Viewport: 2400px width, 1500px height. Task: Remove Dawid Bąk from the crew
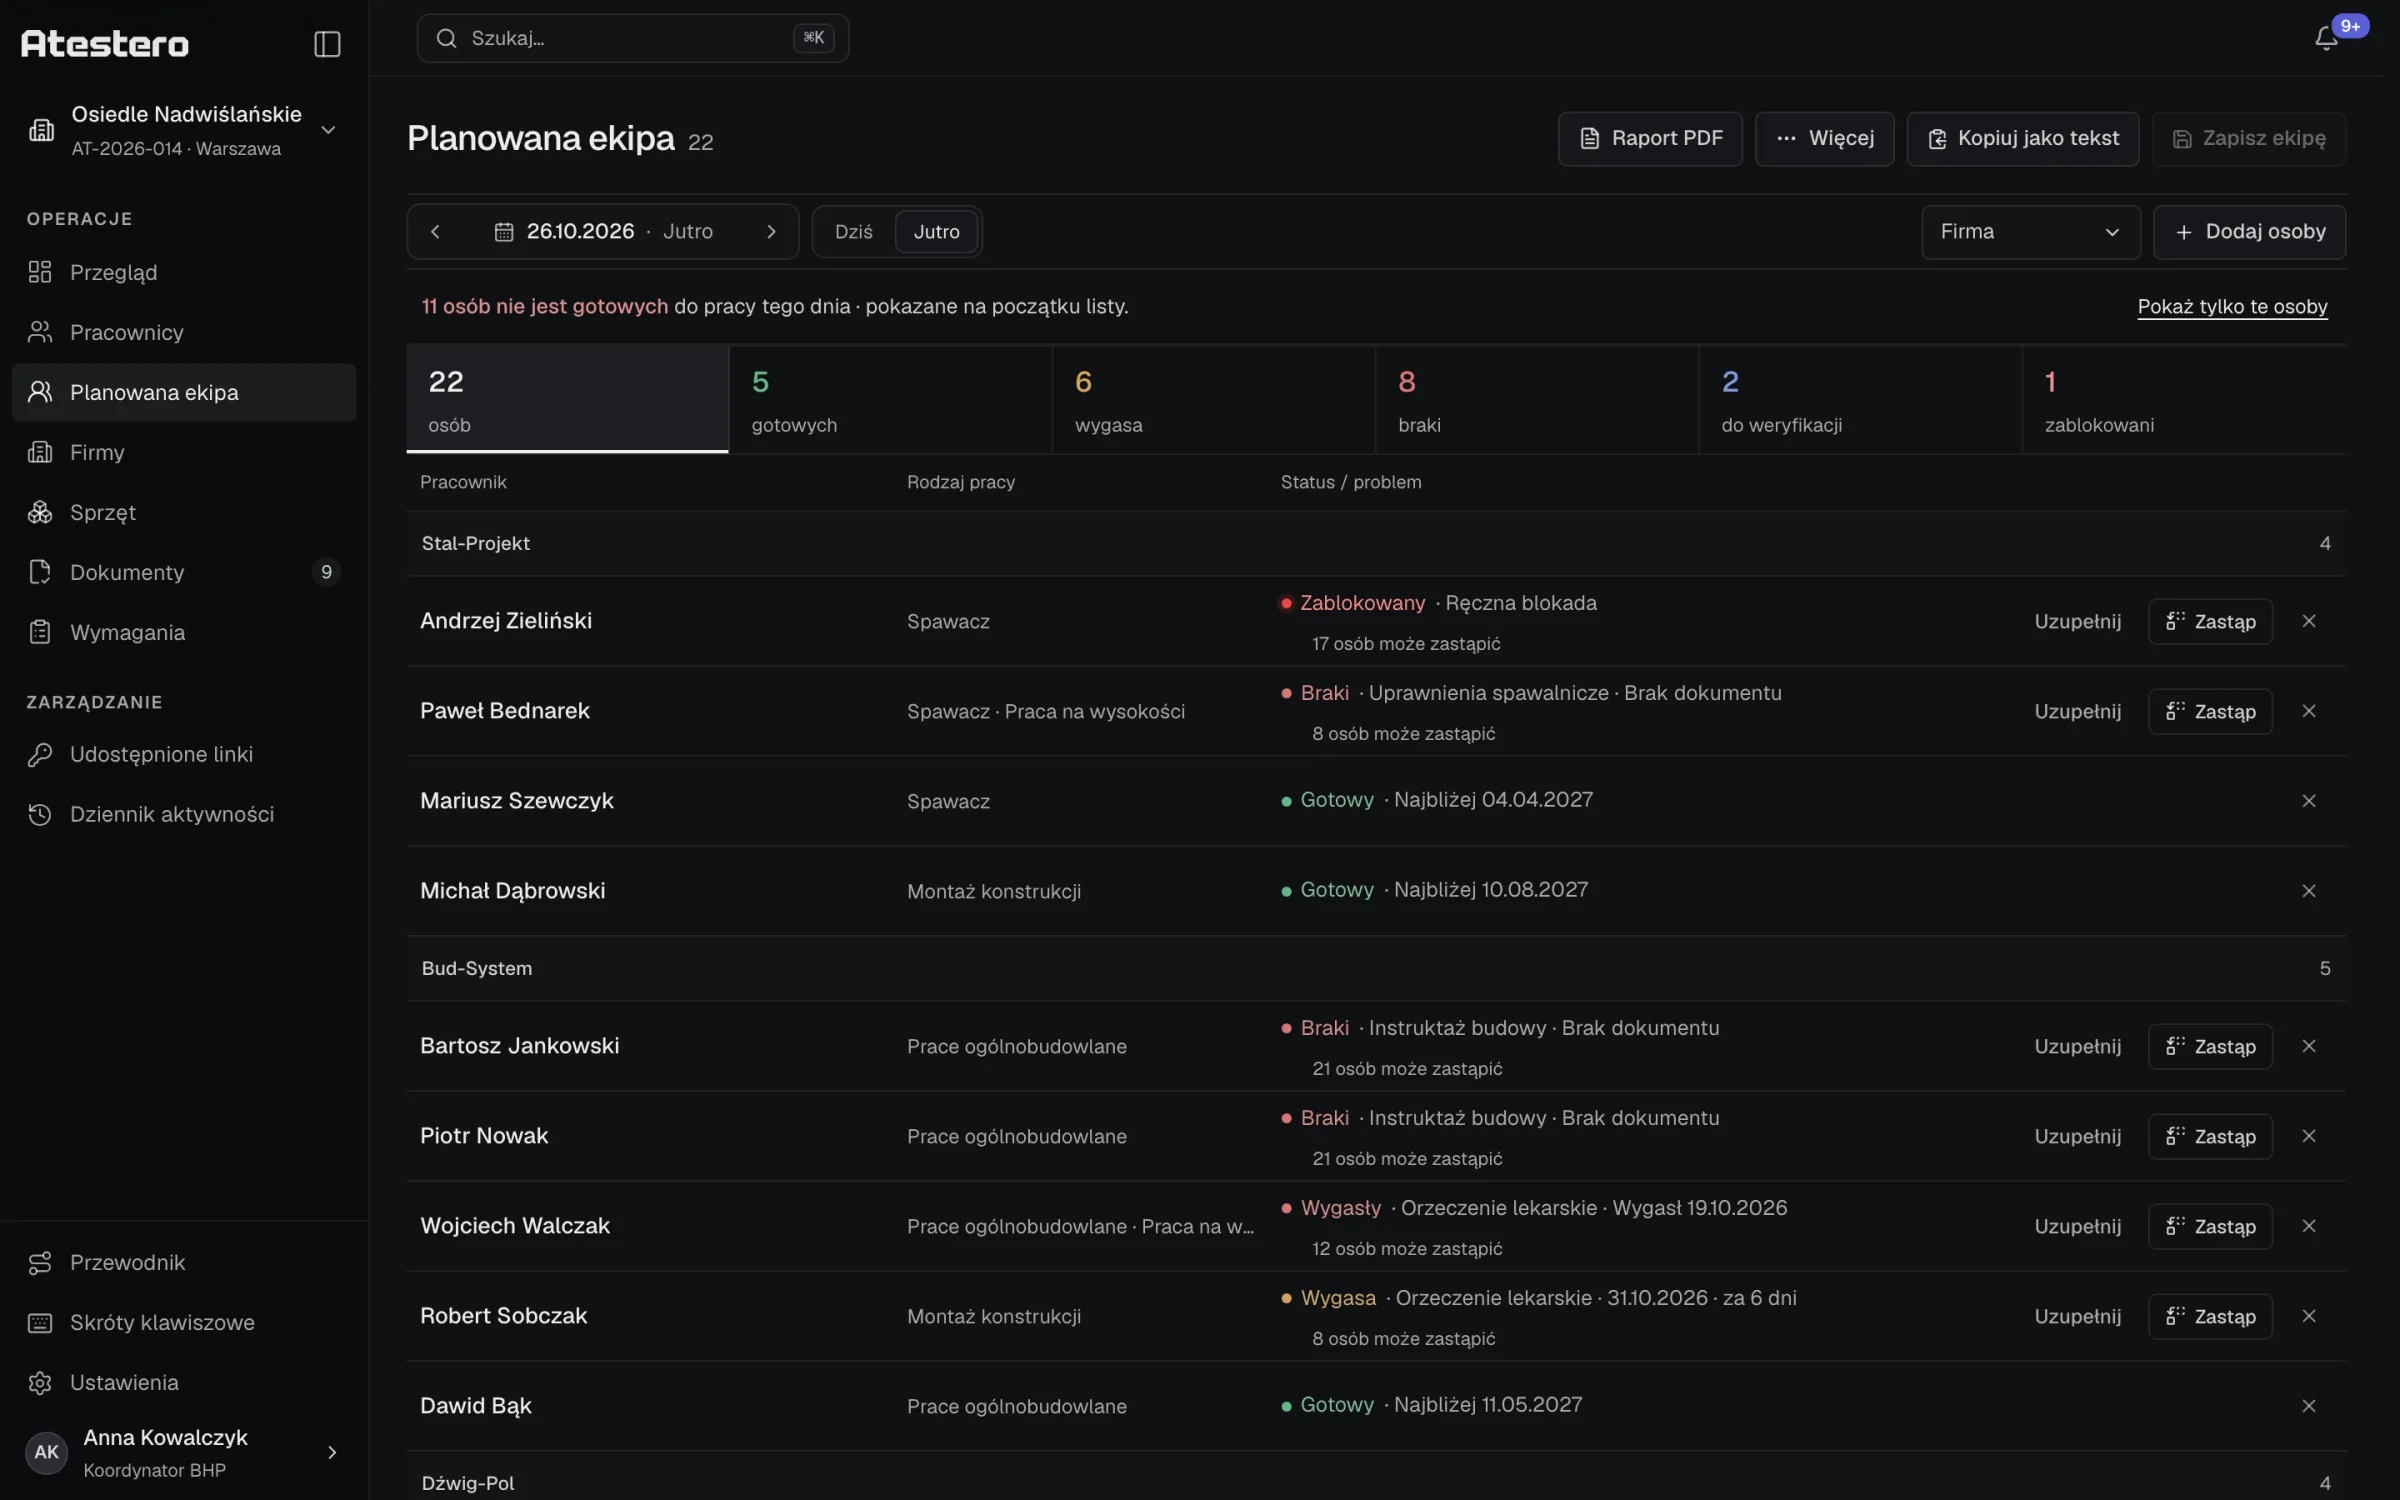[x=2309, y=1406]
